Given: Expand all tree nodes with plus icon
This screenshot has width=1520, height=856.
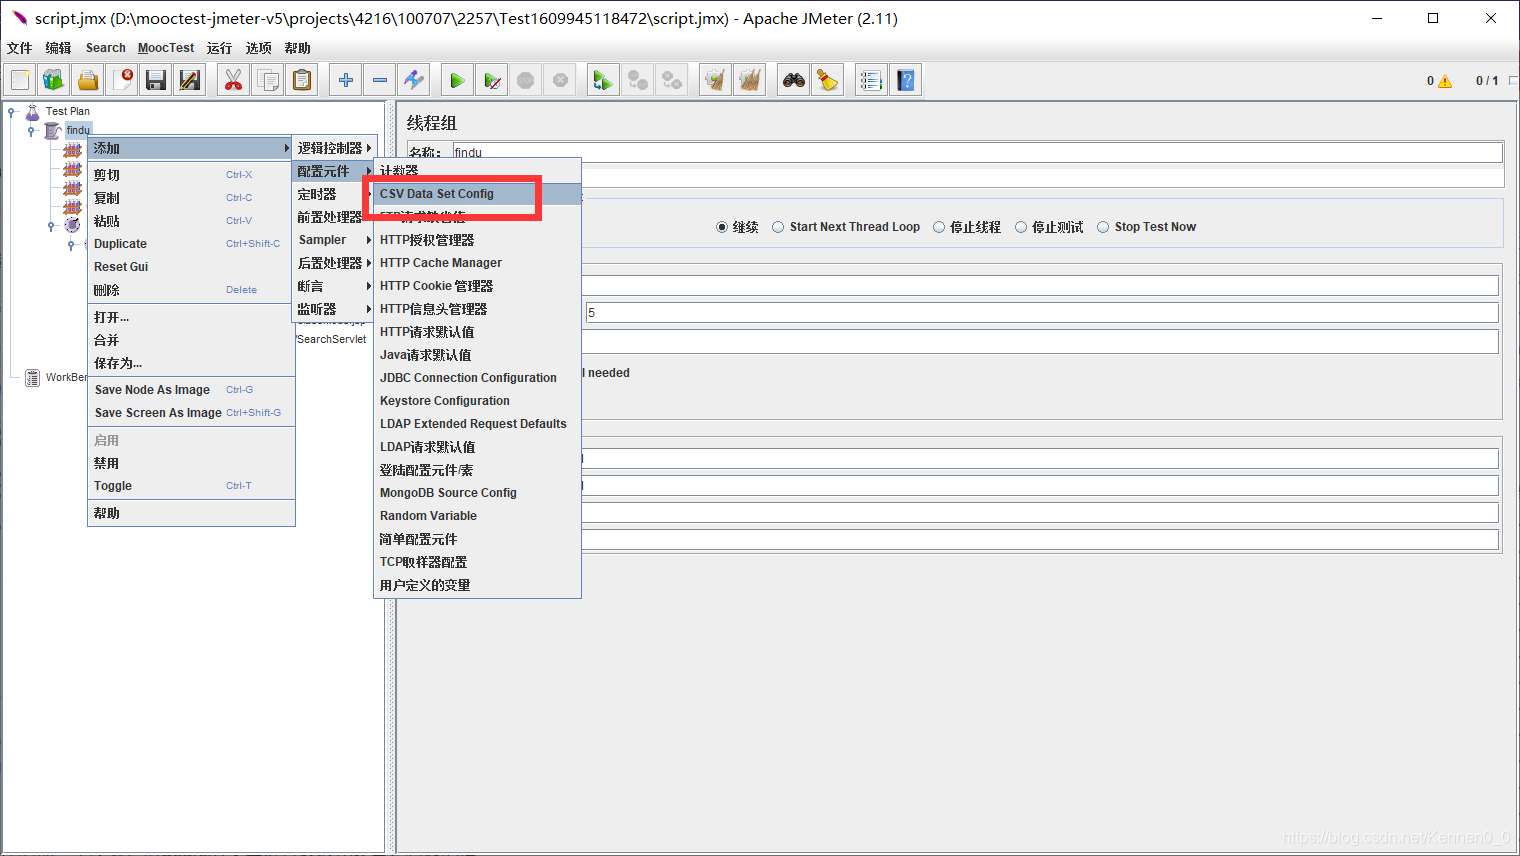Looking at the screenshot, I should pos(346,80).
